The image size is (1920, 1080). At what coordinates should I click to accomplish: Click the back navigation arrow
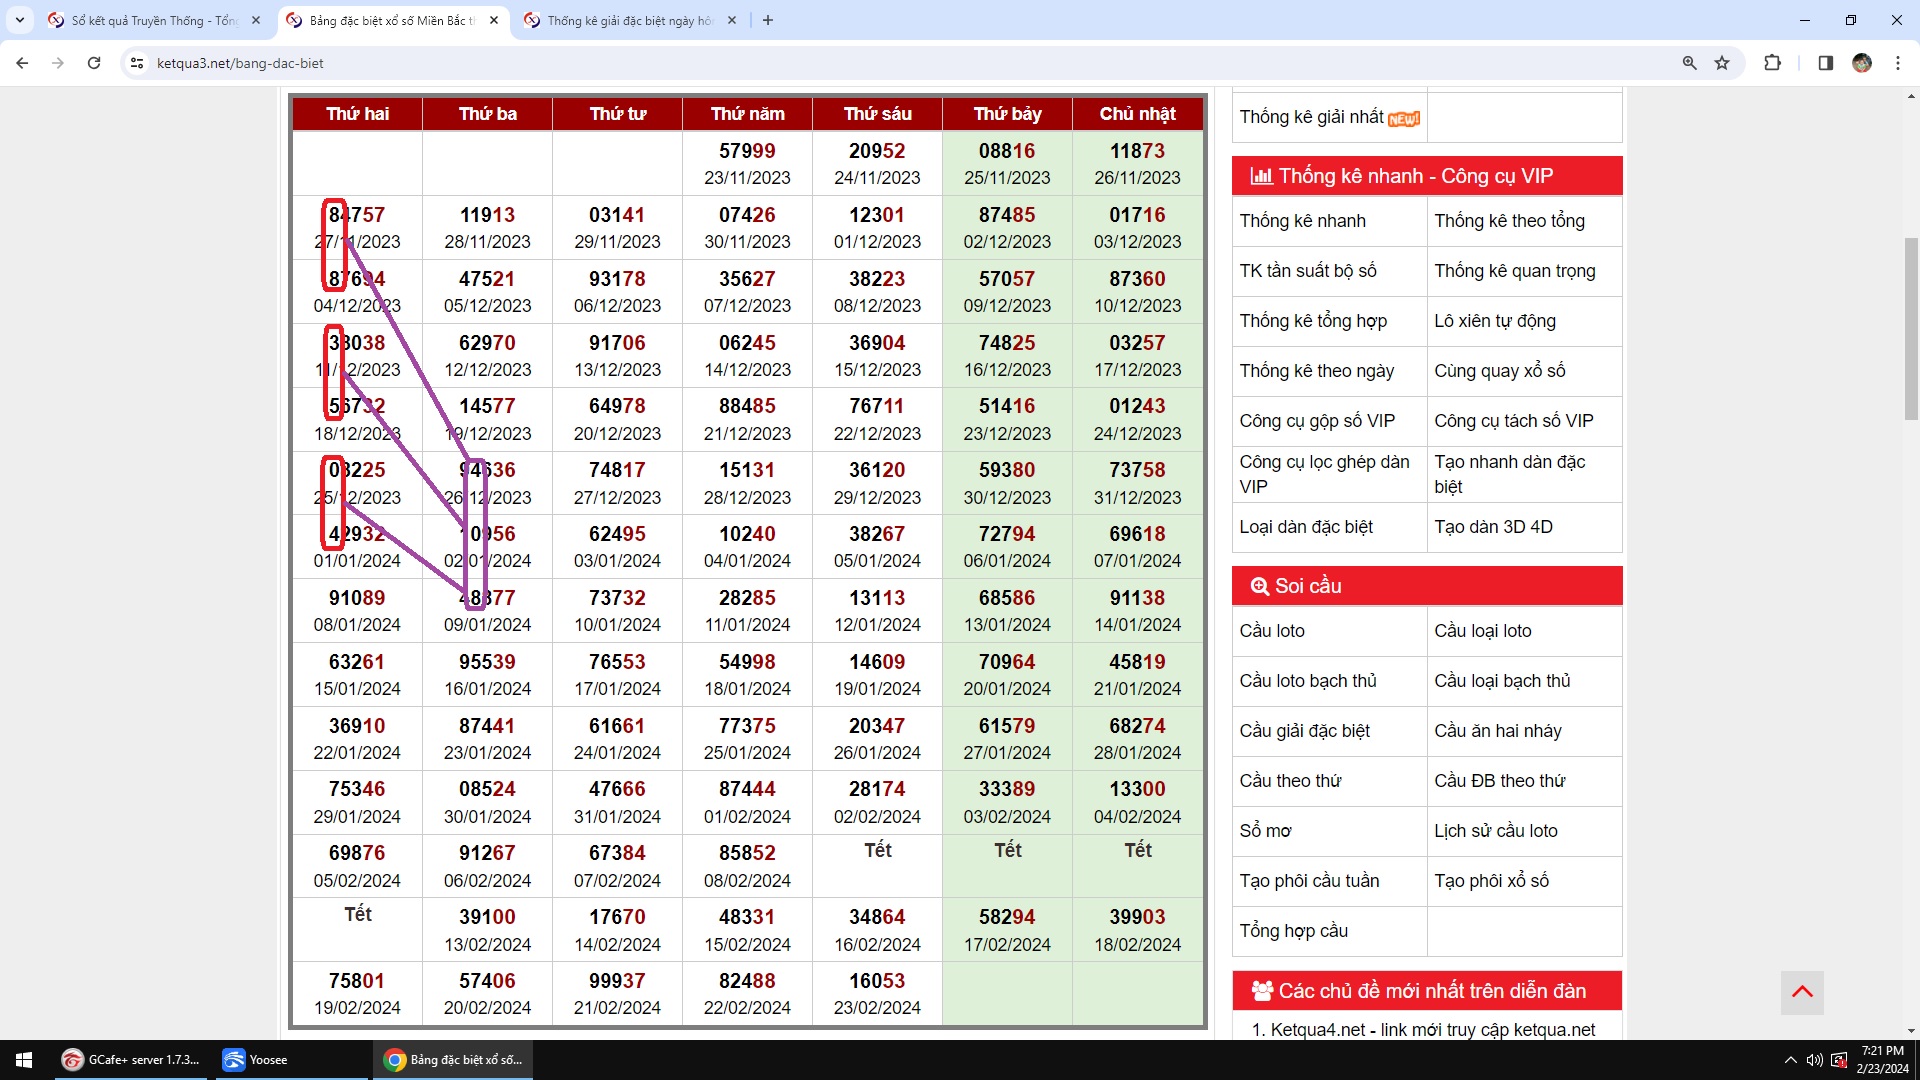(x=22, y=63)
